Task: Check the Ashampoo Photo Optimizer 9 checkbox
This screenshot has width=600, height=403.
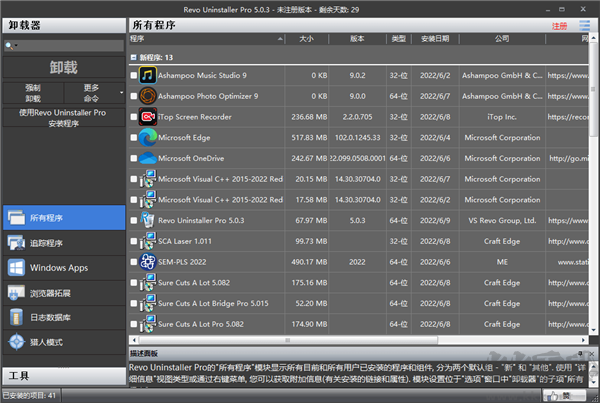Action: click(x=134, y=96)
